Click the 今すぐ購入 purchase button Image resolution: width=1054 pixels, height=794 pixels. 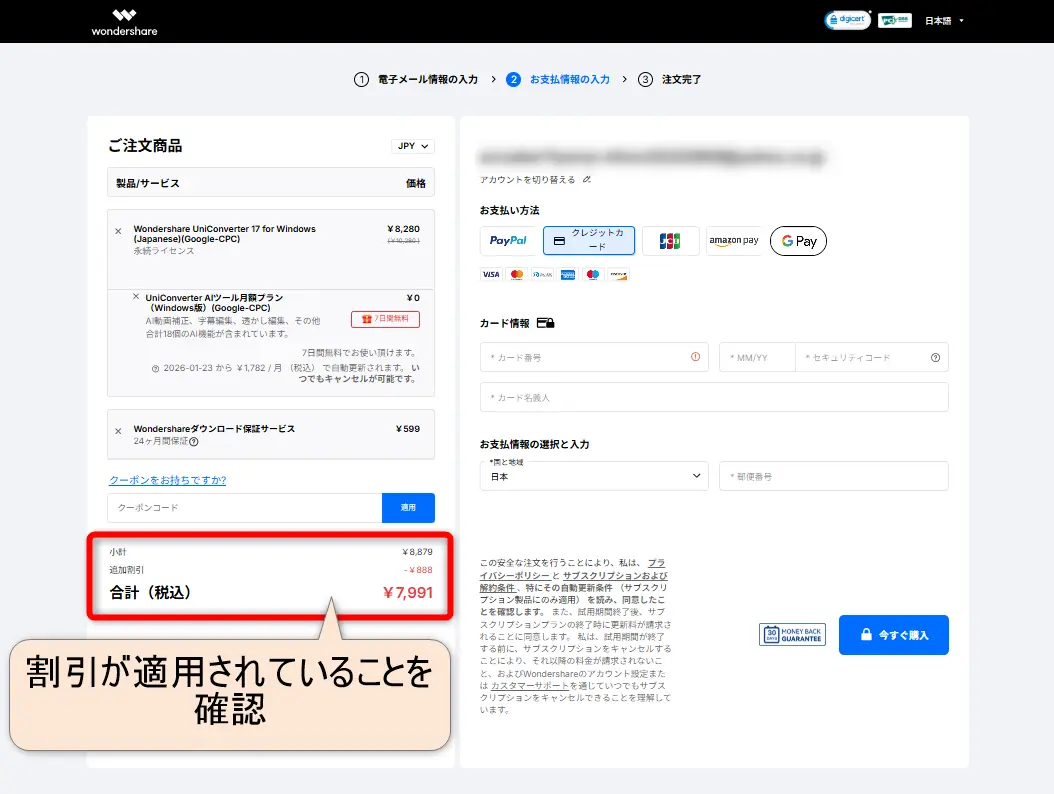893,635
